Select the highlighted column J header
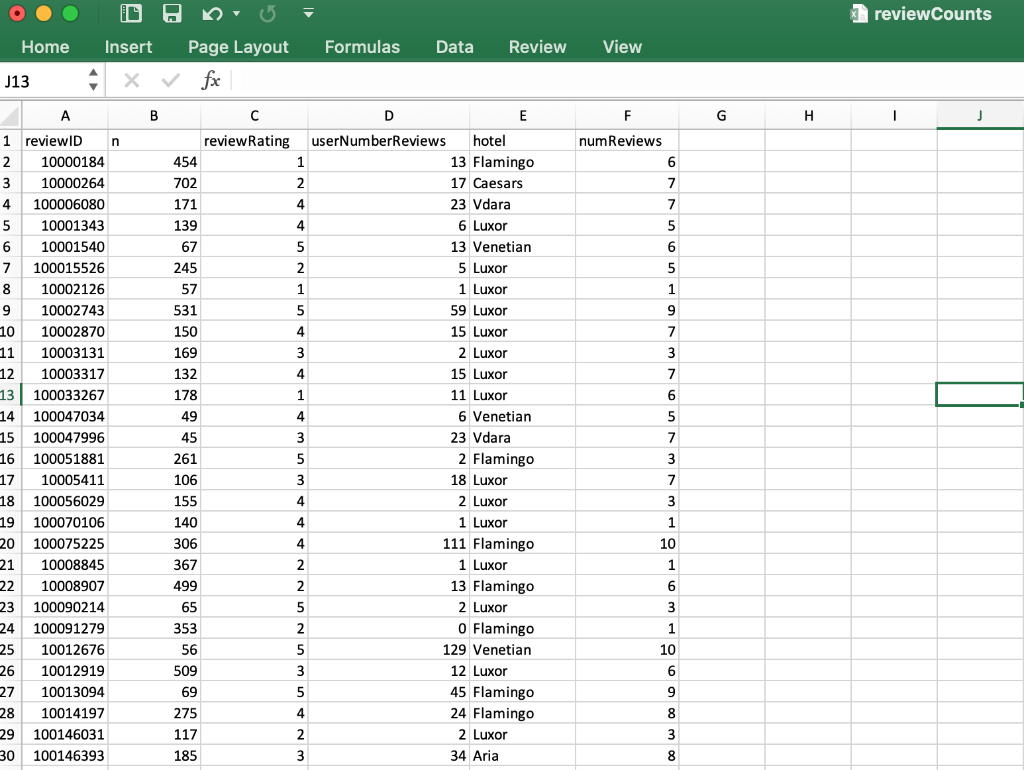The height and width of the screenshot is (770, 1024). pyautogui.click(x=980, y=116)
